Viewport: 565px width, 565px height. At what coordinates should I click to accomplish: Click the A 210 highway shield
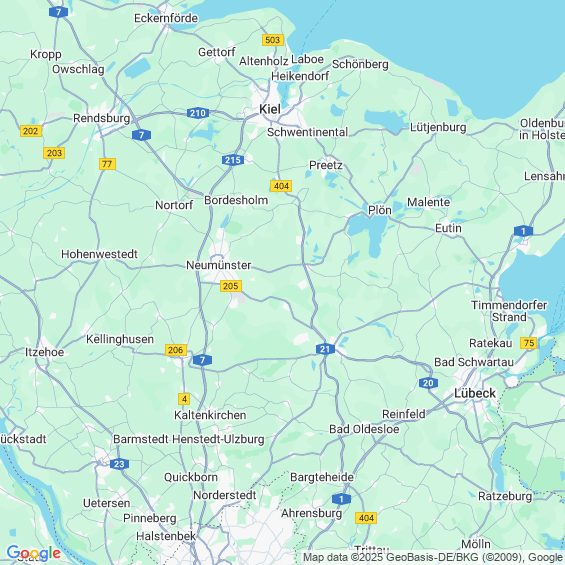coord(198,113)
